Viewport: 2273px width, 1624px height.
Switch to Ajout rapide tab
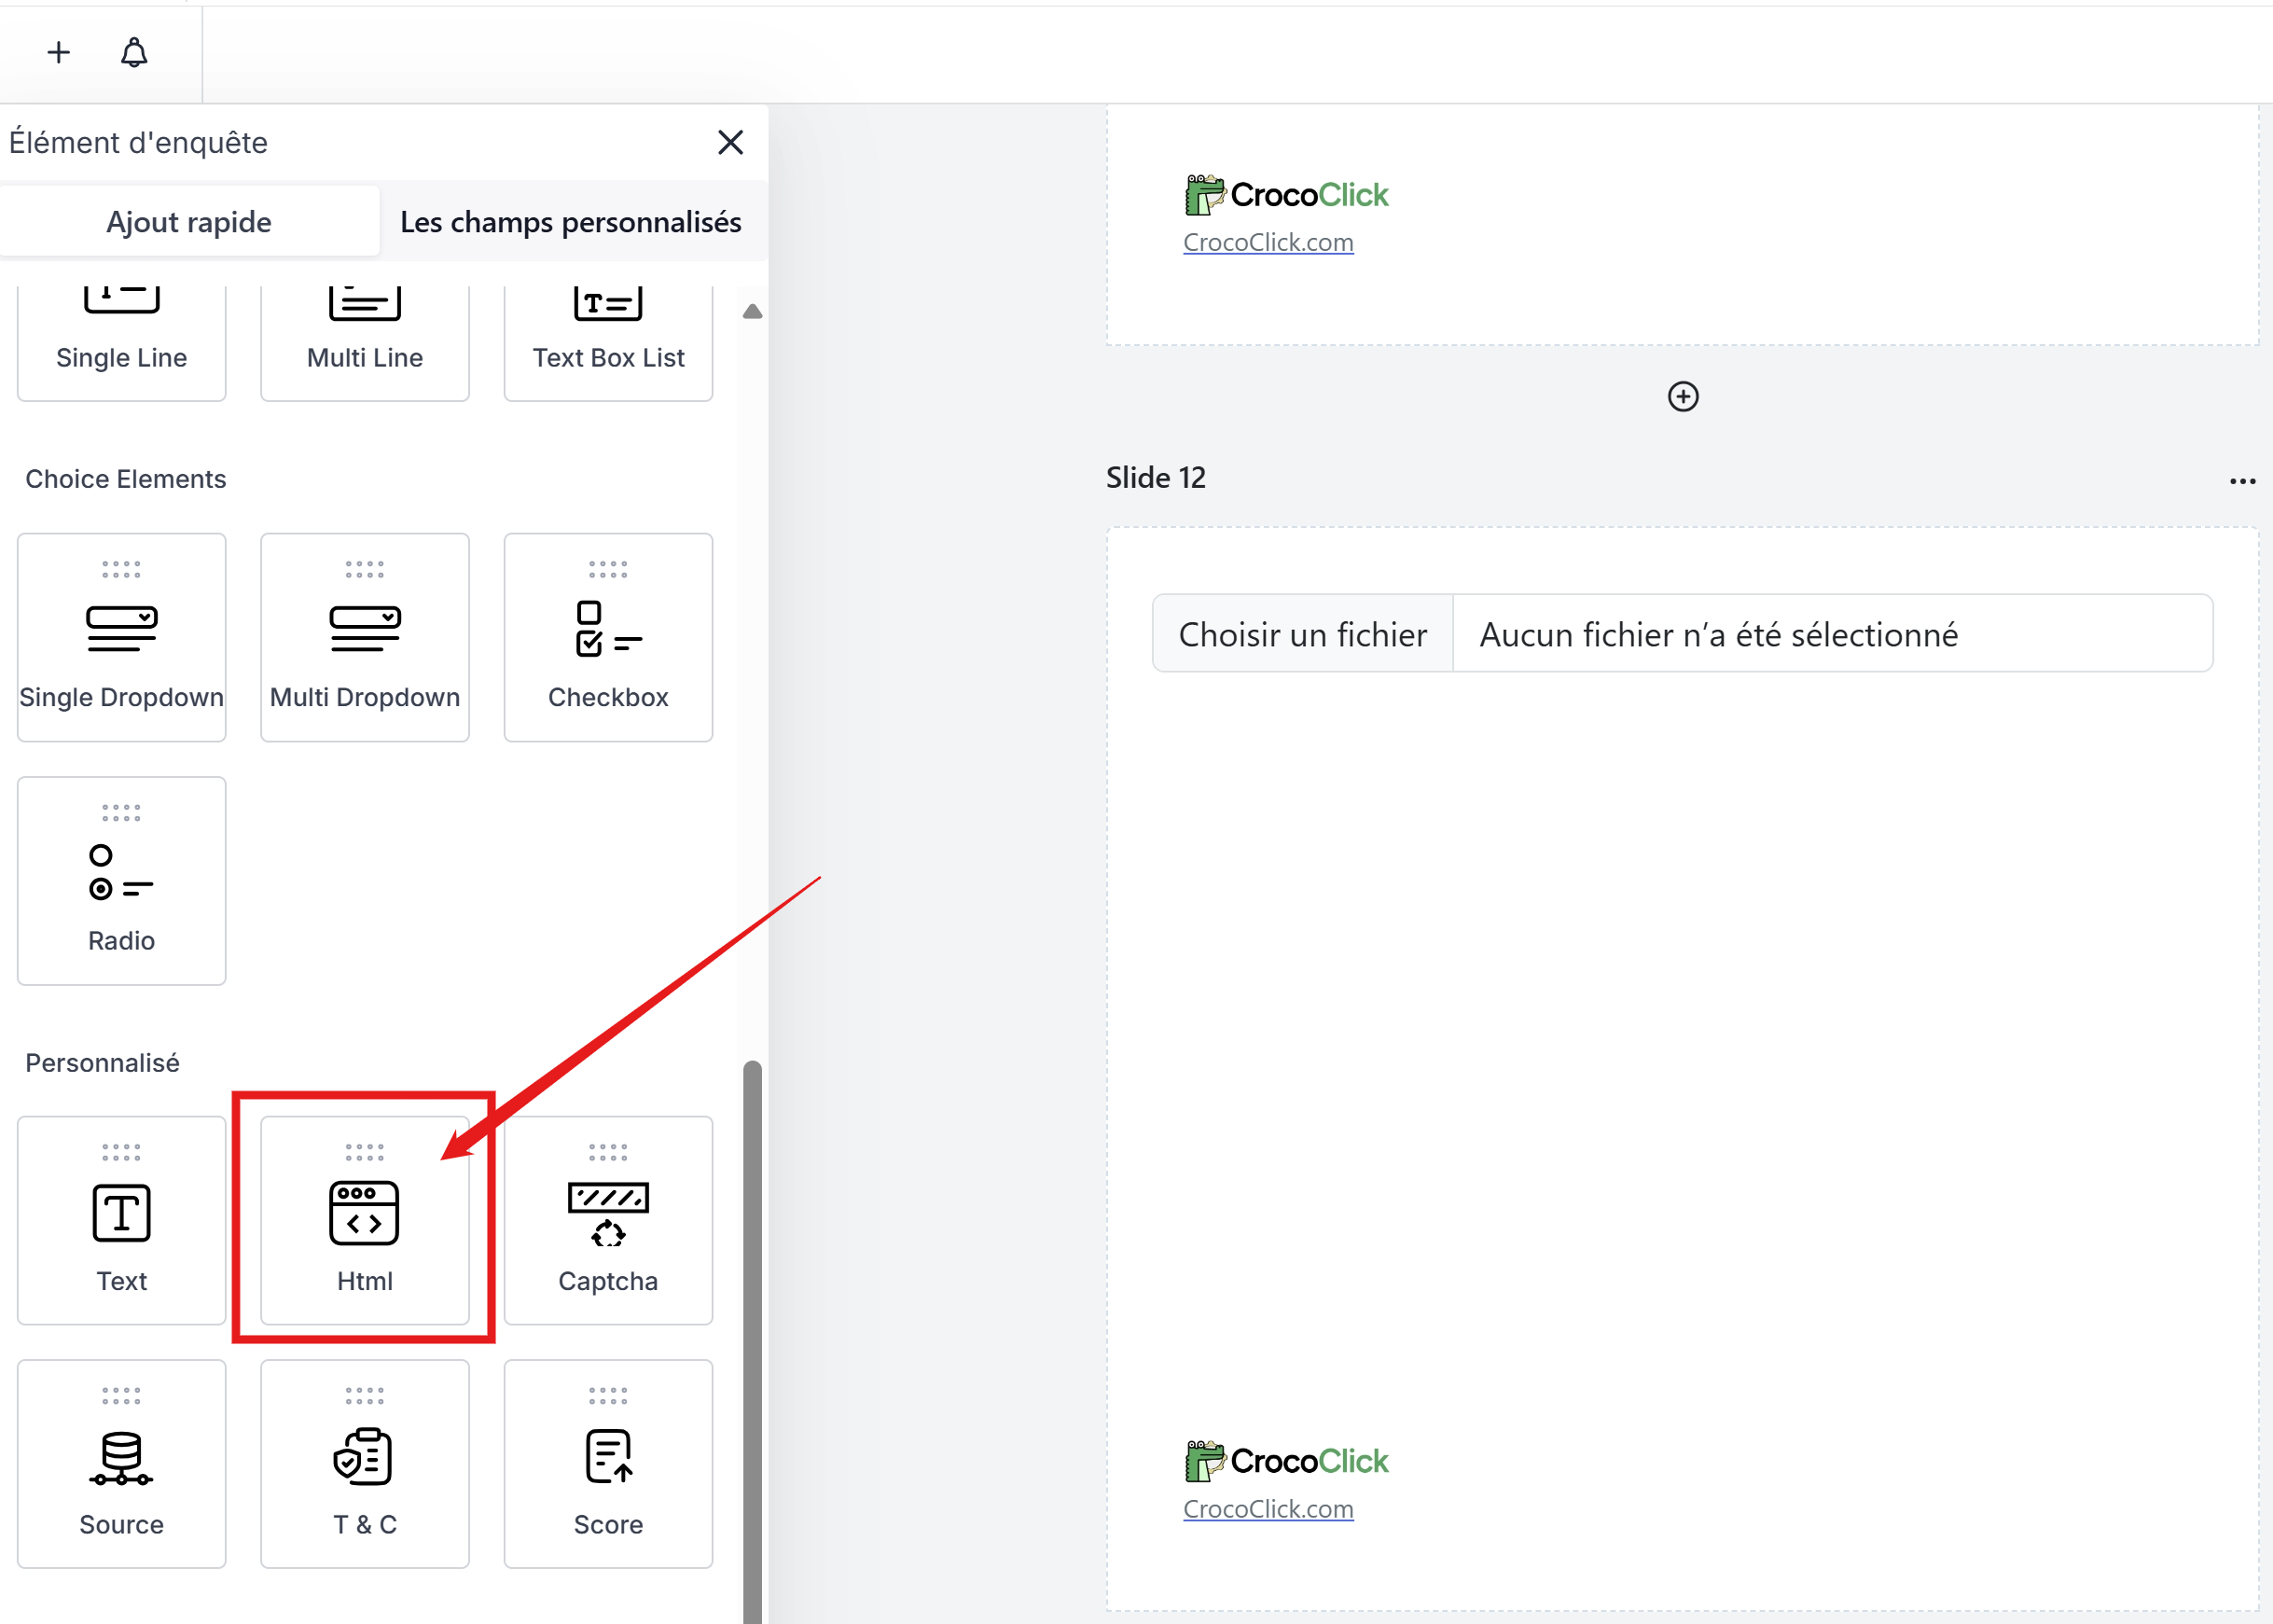tap(189, 221)
